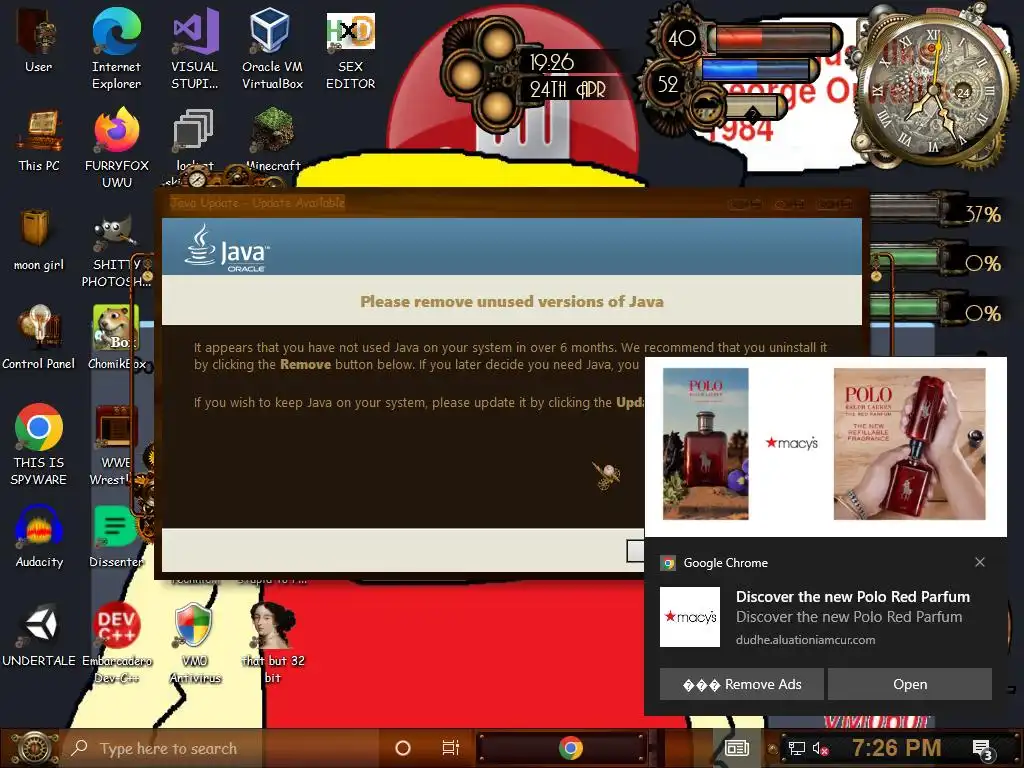Click network status tray icon
The width and height of the screenshot is (1024, 768).
coord(797,748)
